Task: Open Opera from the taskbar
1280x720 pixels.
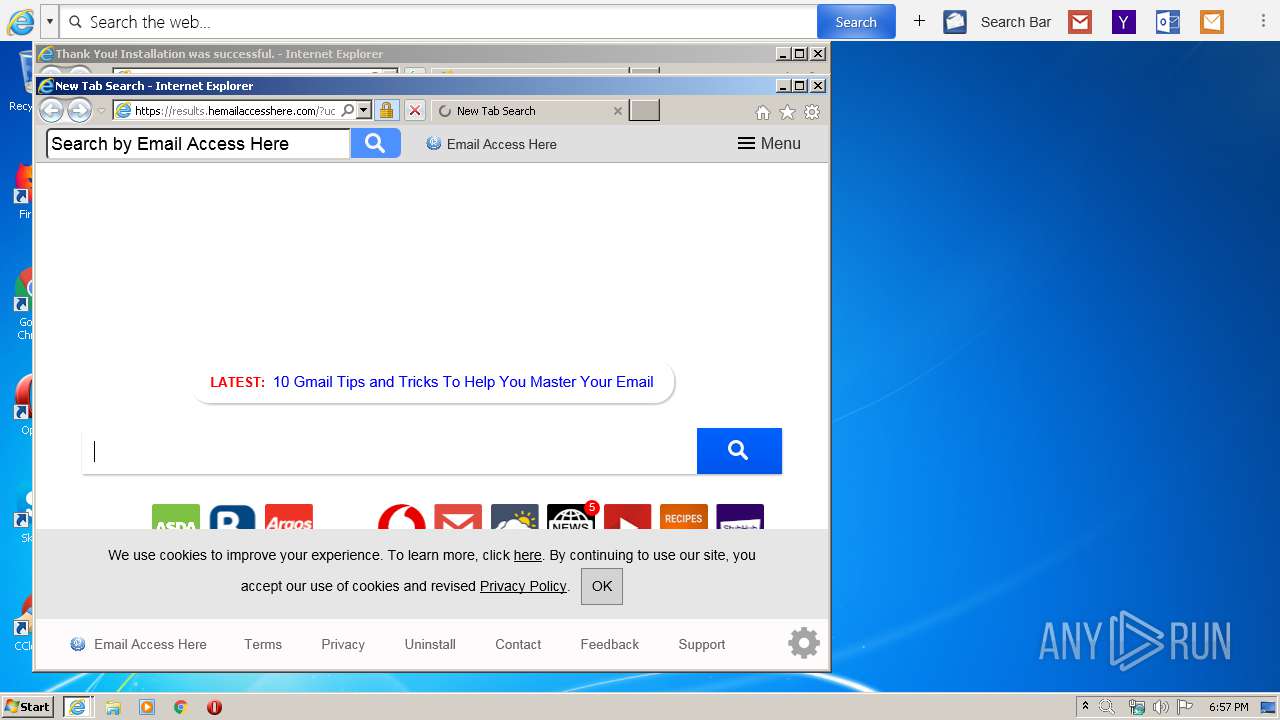Action: click(x=214, y=707)
